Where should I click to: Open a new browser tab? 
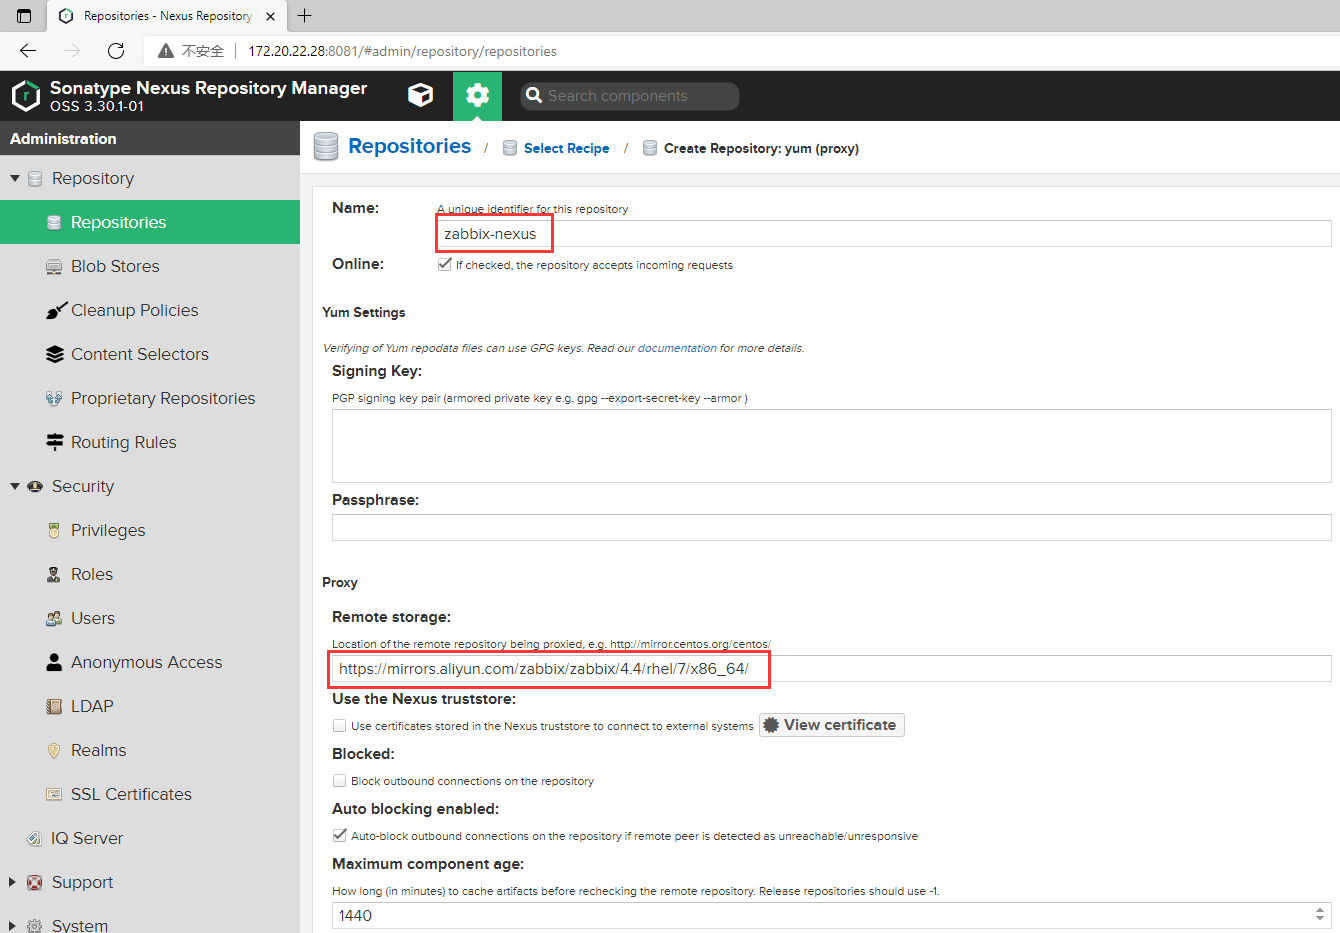pyautogui.click(x=305, y=16)
